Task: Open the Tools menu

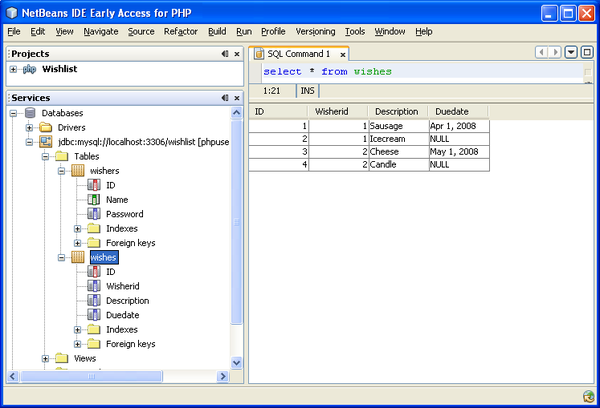Action: pos(355,31)
